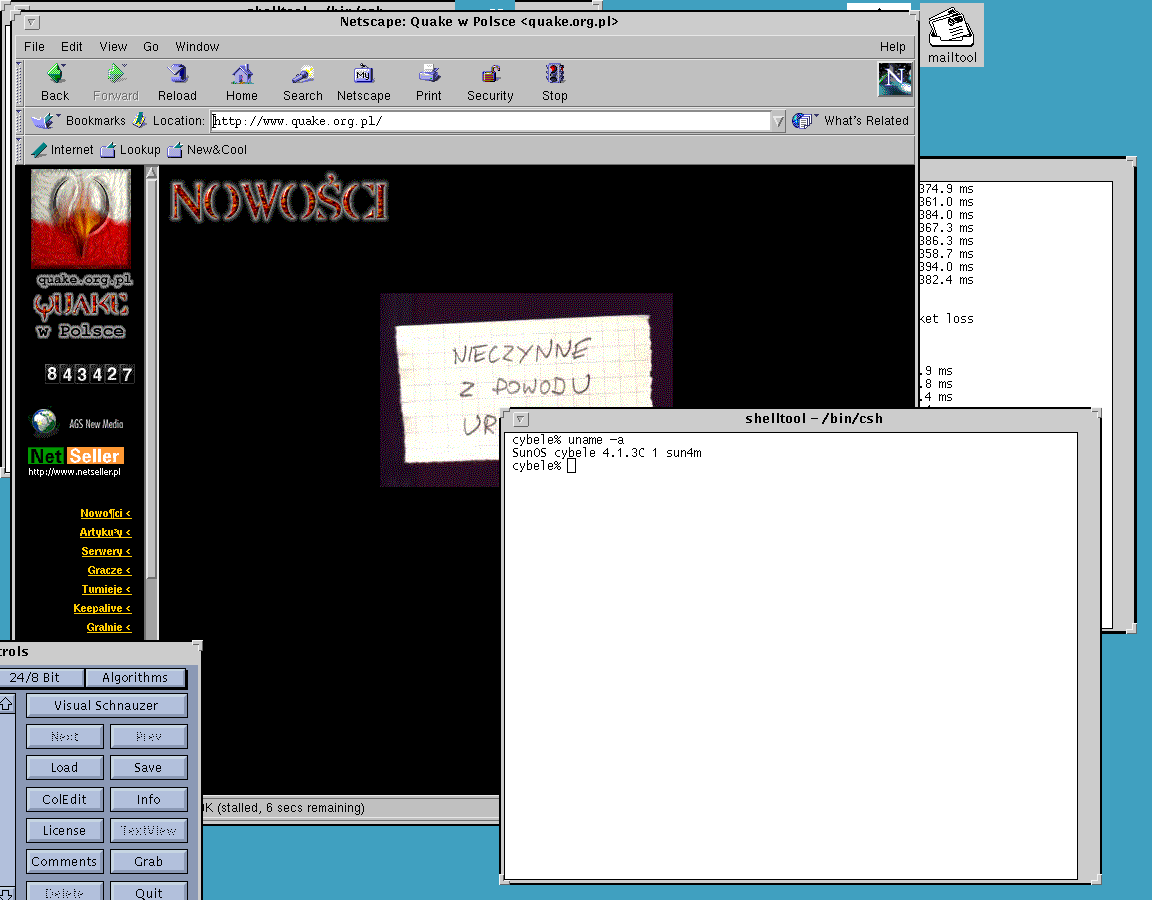Click the 'SunOS cybele 4.1.3C' output line

(x=607, y=453)
